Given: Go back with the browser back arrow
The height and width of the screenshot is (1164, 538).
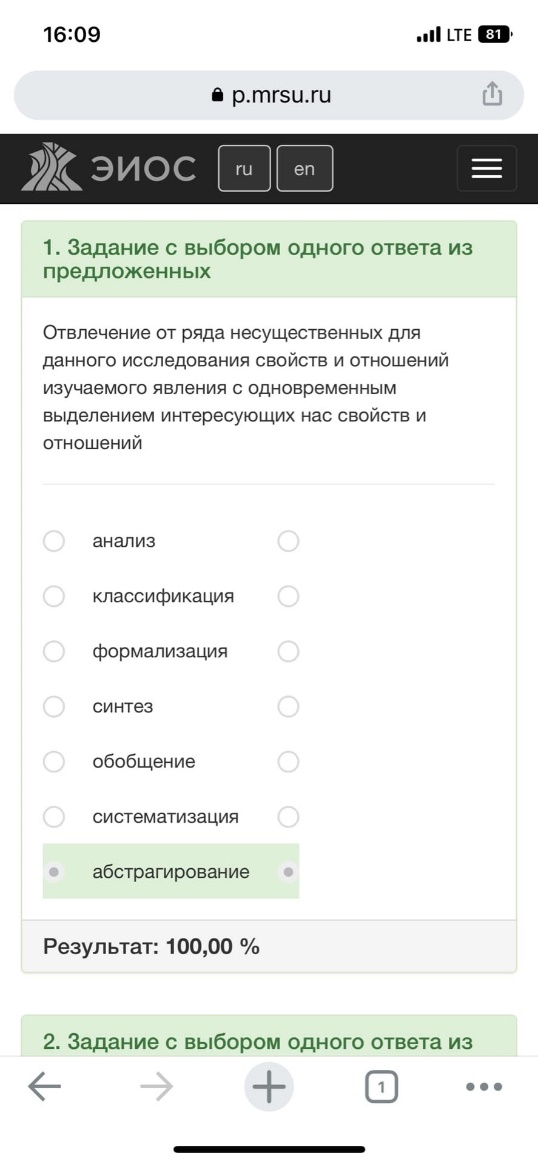Looking at the screenshot, I should 45,1088.
